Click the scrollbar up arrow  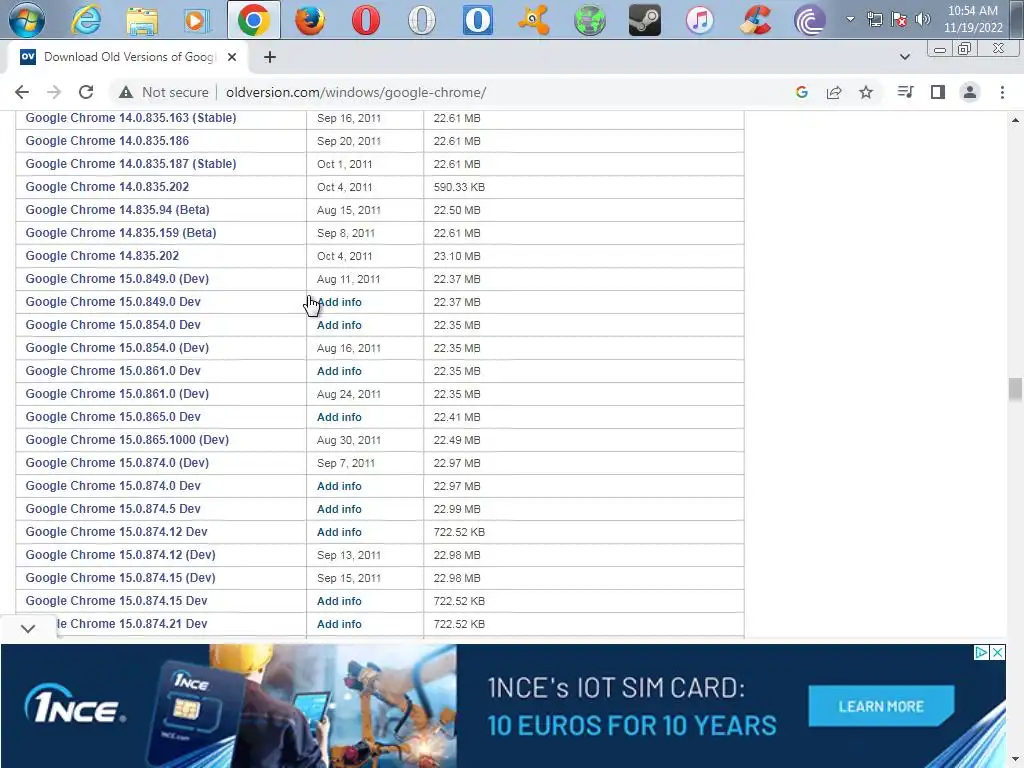pyautogui.click(x=1015, y=120)
